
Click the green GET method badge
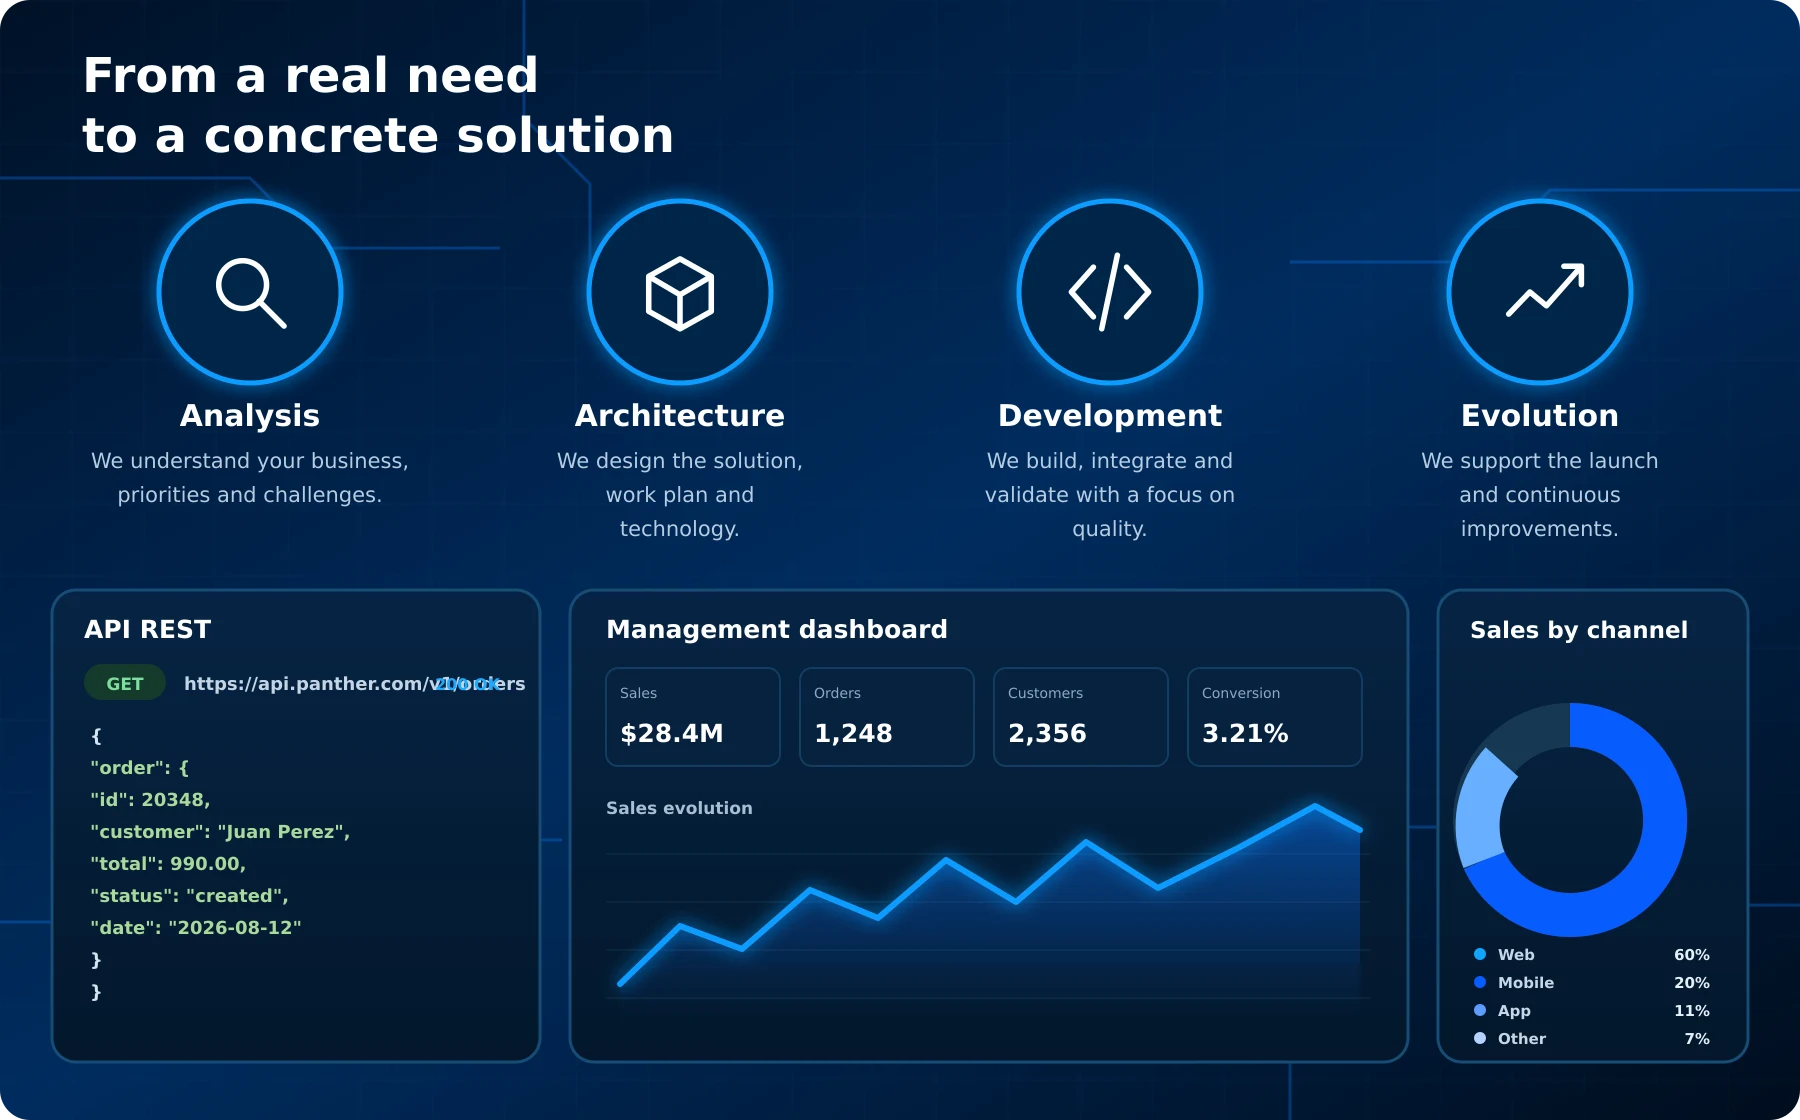coord(125,683)
